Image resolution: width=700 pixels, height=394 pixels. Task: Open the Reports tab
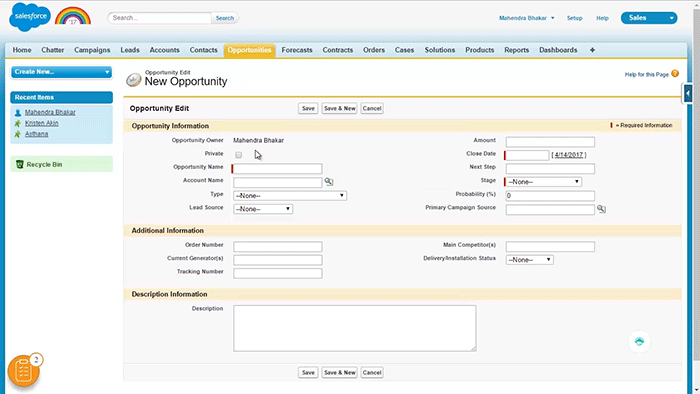(x=517, y=50)
